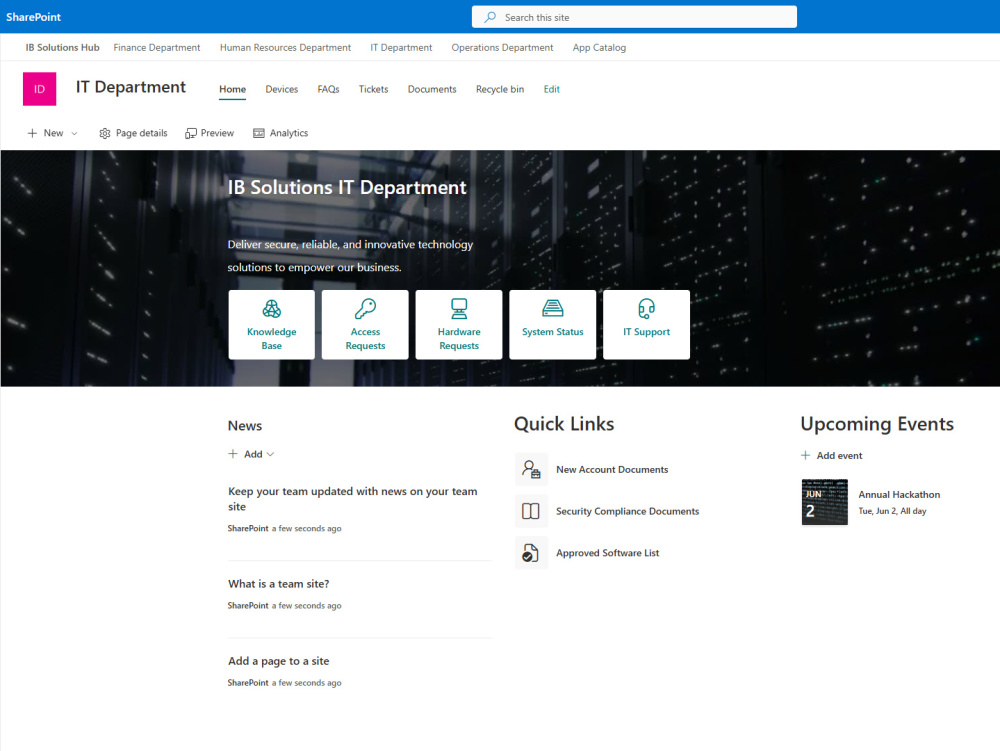The image size is (1000, 751).
Task: Click the Upcoming Events section heading
Action: tap(877, 424)
